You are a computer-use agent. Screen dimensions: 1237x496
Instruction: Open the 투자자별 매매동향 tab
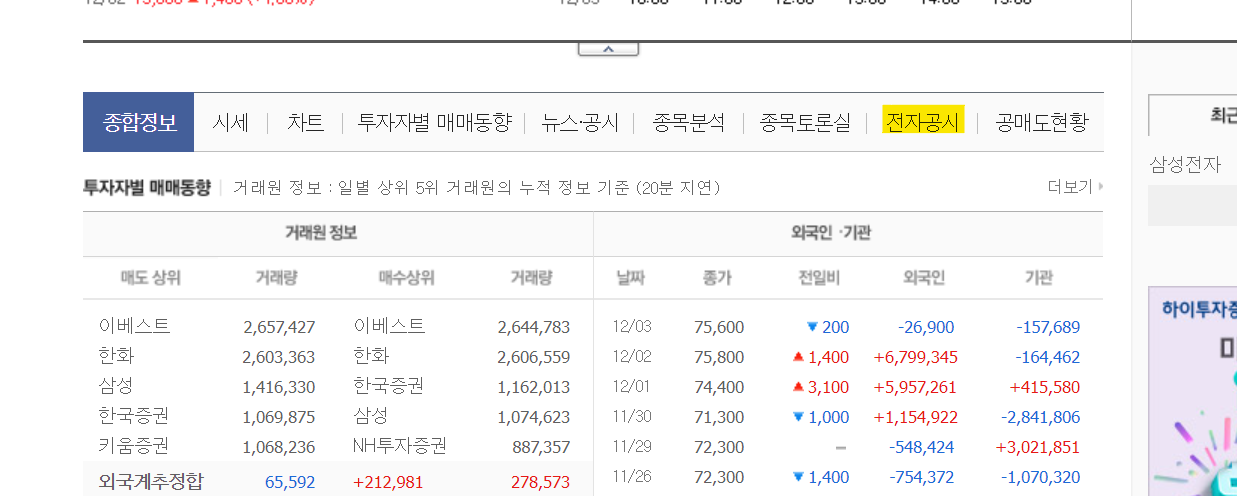point(434,122)
